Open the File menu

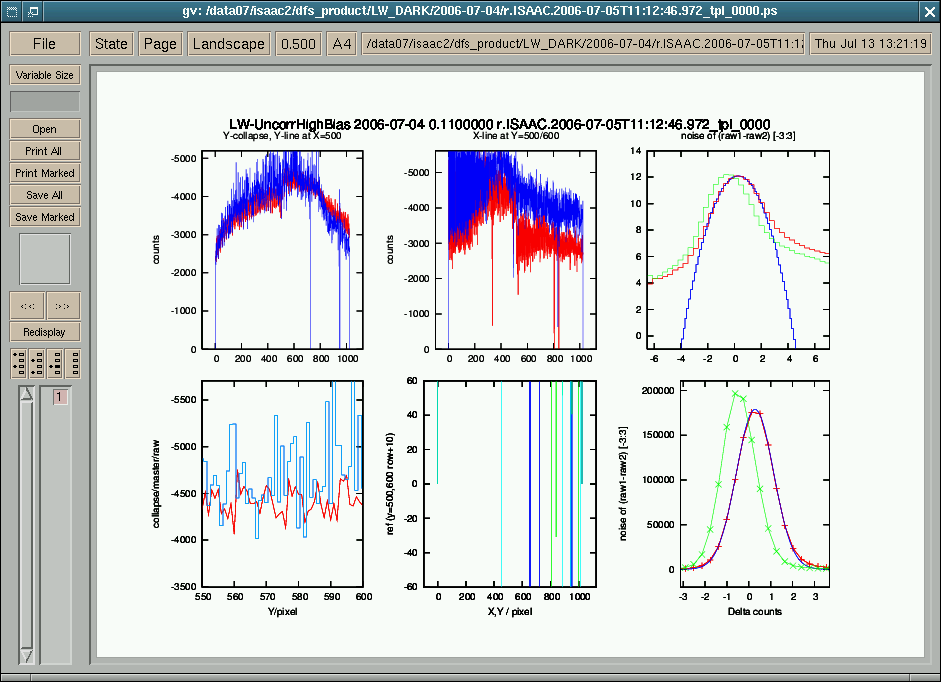tap(44, 44)
